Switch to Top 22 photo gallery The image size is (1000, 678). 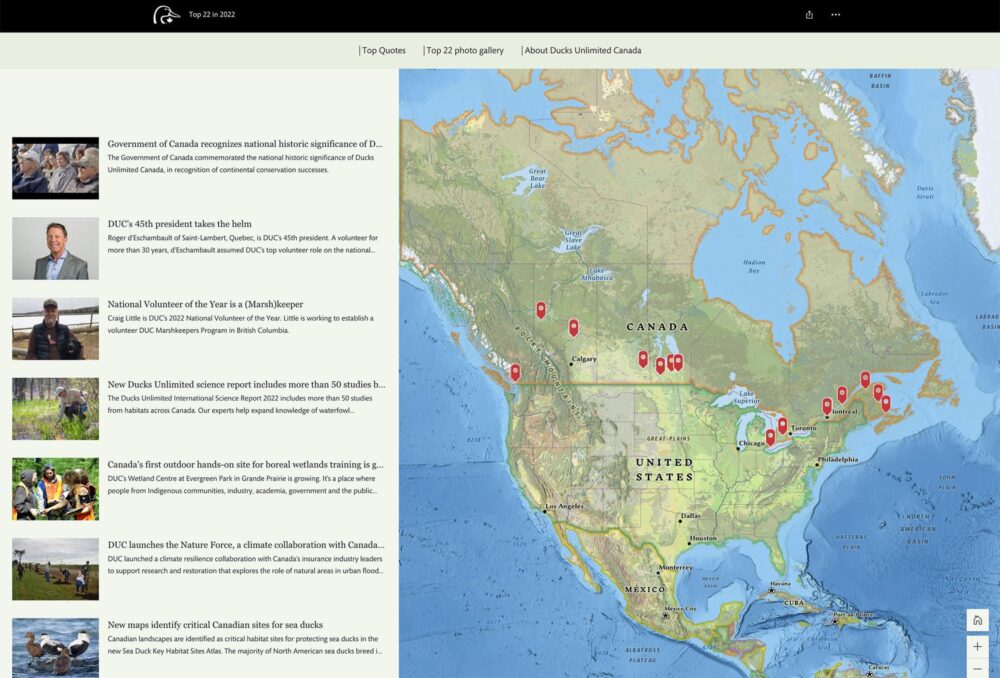(x=465, y=50)
